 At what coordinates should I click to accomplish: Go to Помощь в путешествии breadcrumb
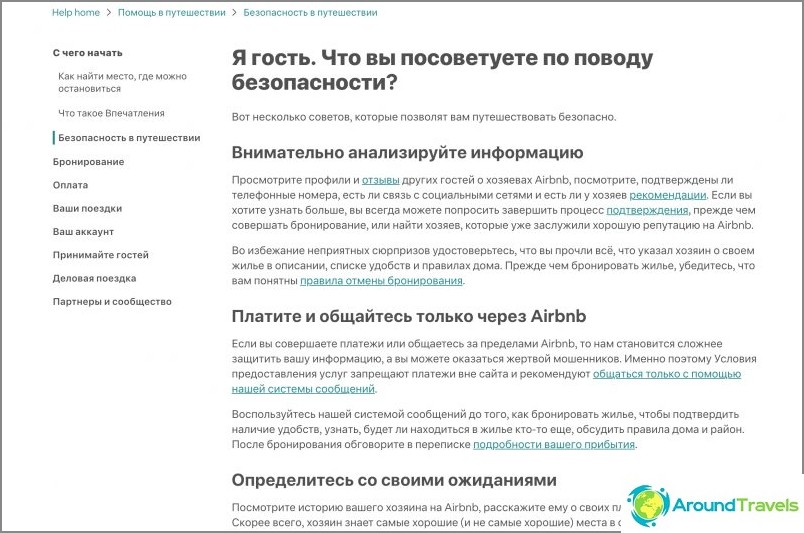tap(171, 12)
